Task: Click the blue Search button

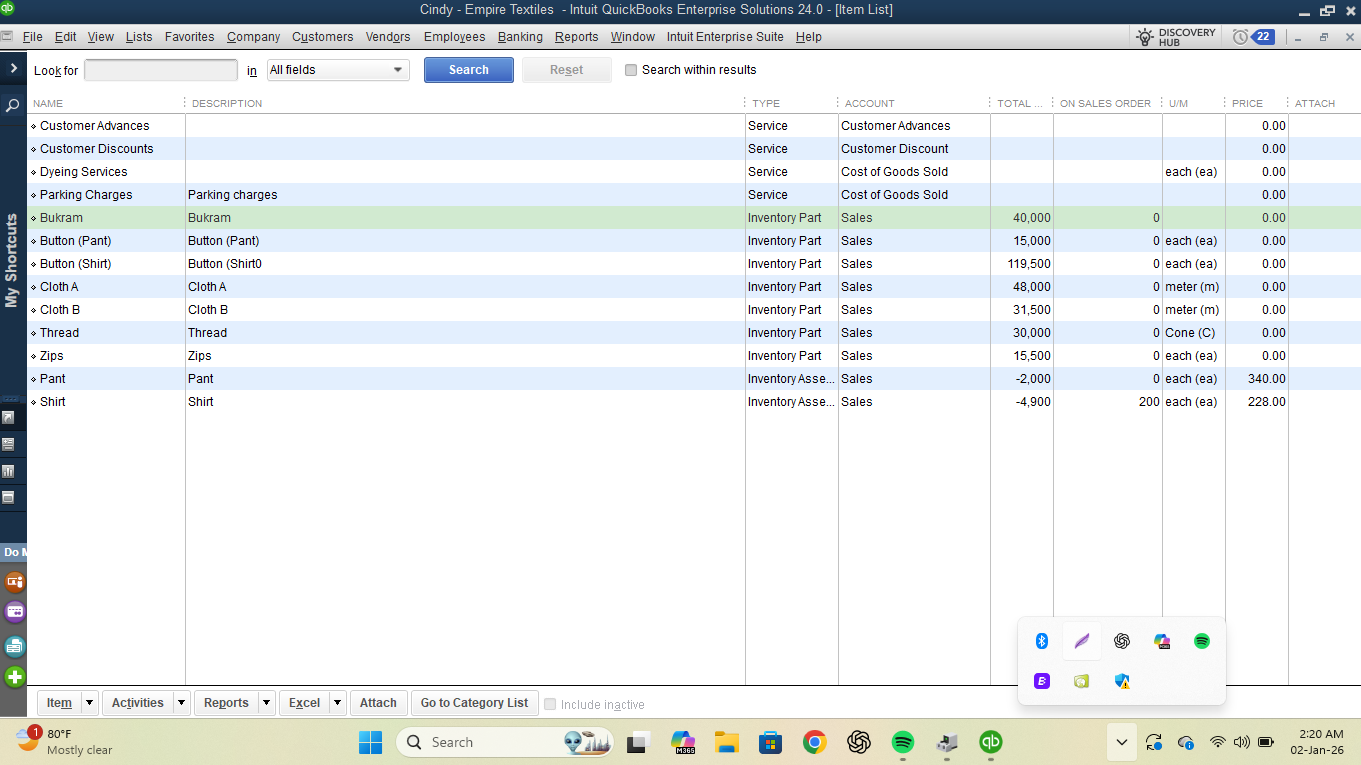Action: pyautogui.click(x=469, y=70)
